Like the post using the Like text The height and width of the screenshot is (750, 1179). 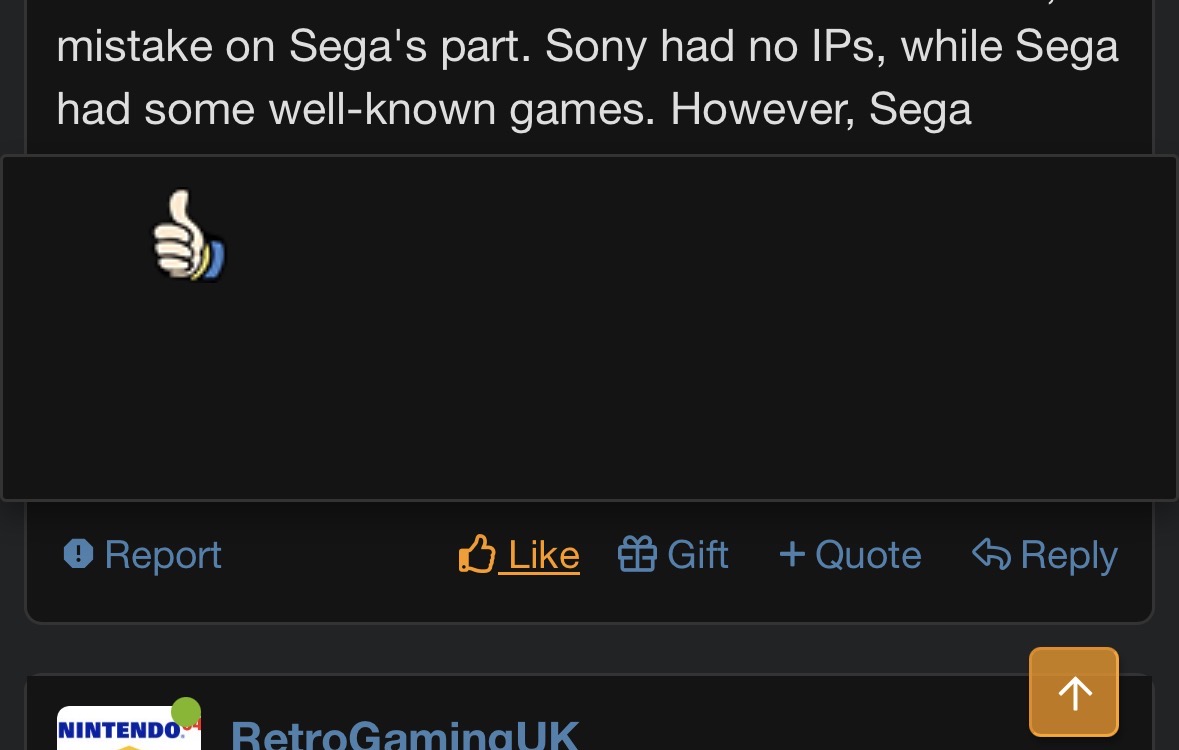pos(544,555)
